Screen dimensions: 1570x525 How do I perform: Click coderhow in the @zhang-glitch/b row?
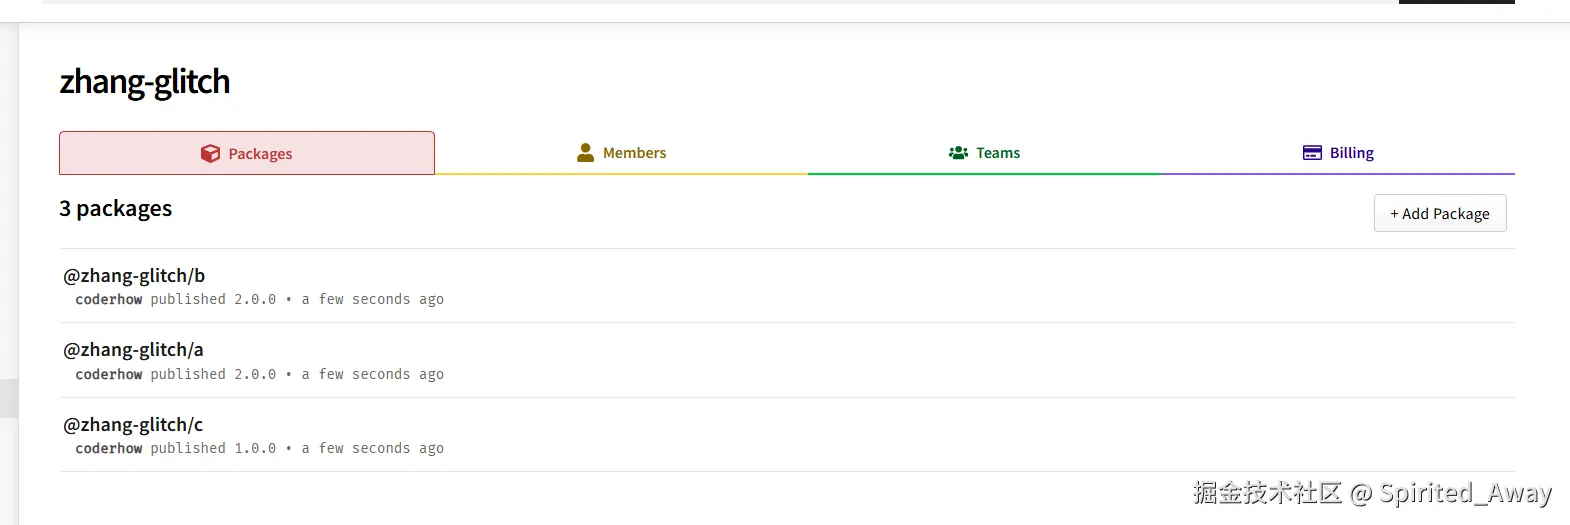(109, 299)
